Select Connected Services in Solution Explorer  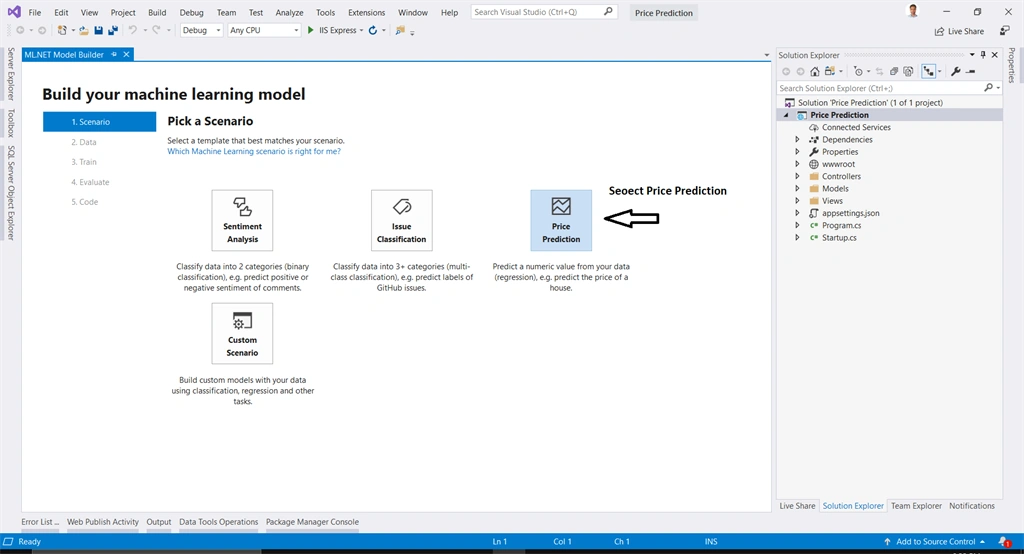(856, 127)
